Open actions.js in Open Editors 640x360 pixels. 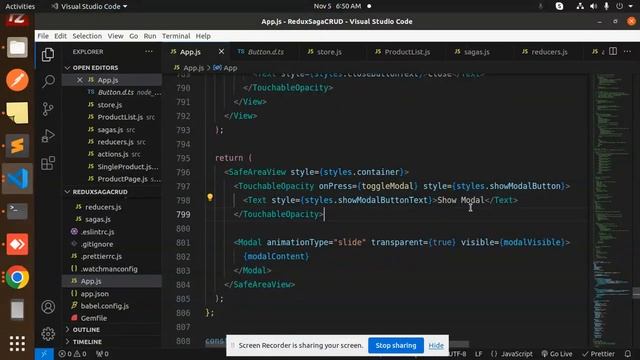(x=113, y=154)
